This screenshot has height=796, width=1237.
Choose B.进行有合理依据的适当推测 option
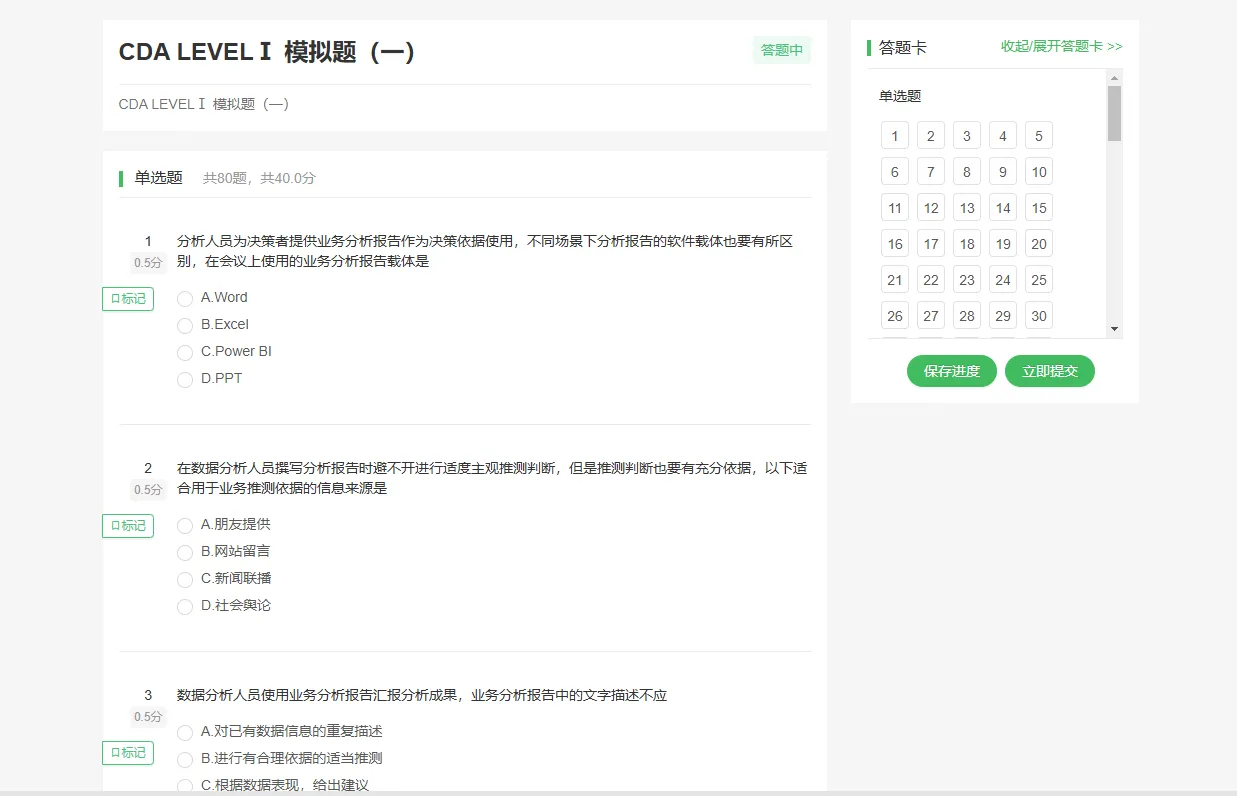(x=185, y=759)
